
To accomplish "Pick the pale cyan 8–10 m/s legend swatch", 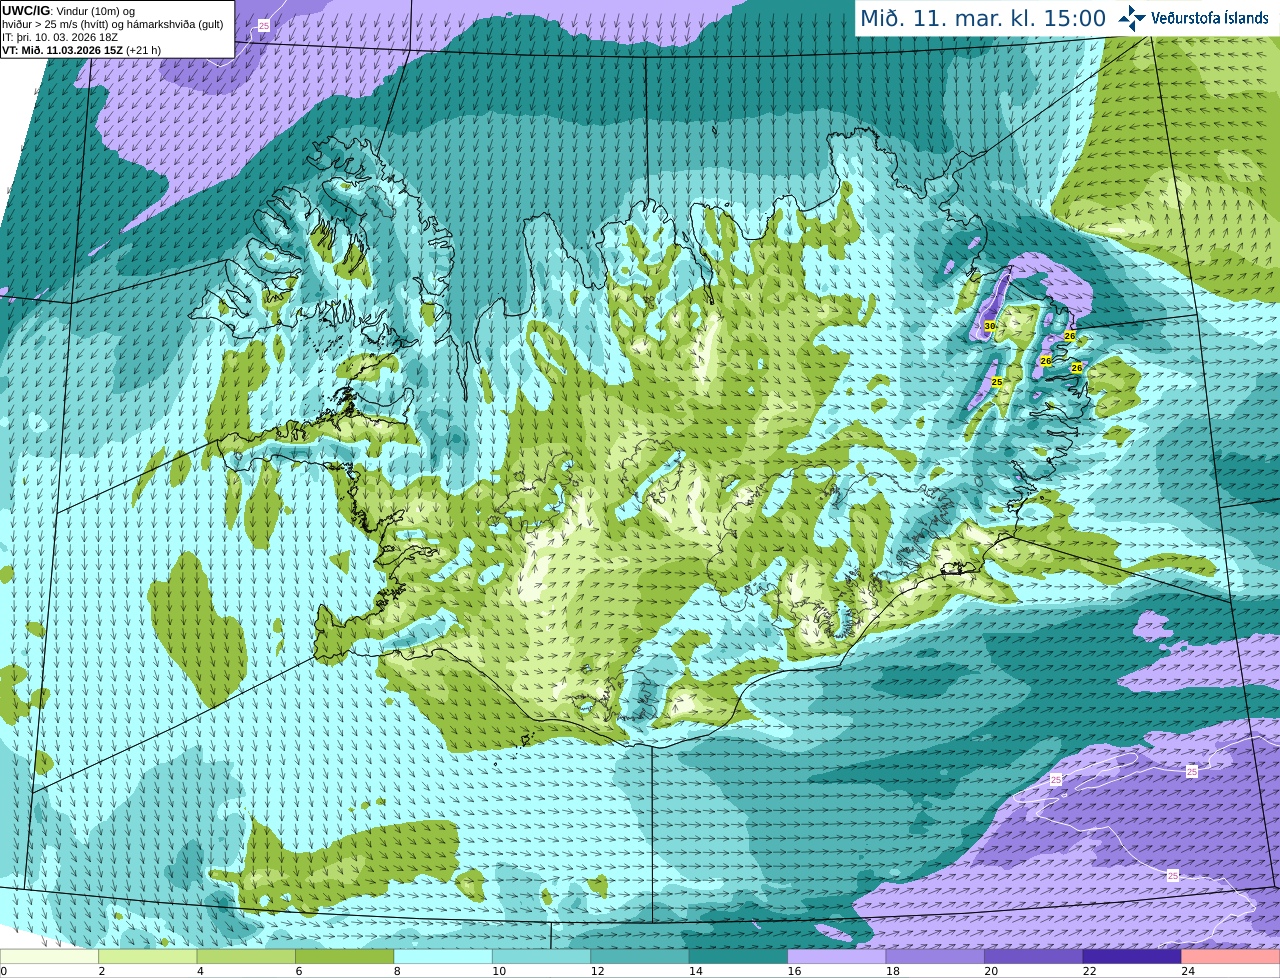I will (444, 957).
